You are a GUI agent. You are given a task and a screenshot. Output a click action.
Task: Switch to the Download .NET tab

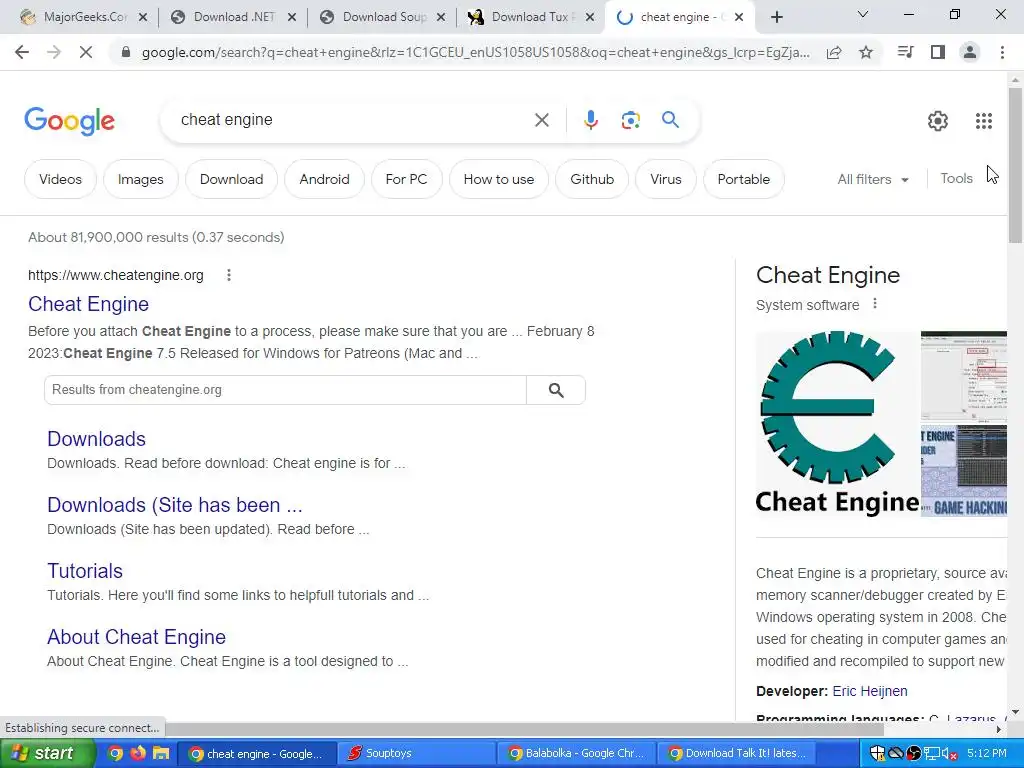point(234,17)
